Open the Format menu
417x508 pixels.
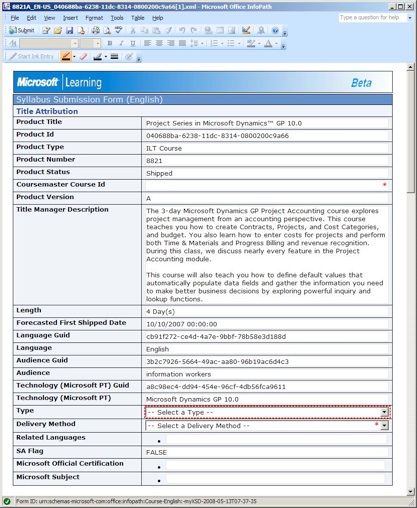(x=94, y=18)
